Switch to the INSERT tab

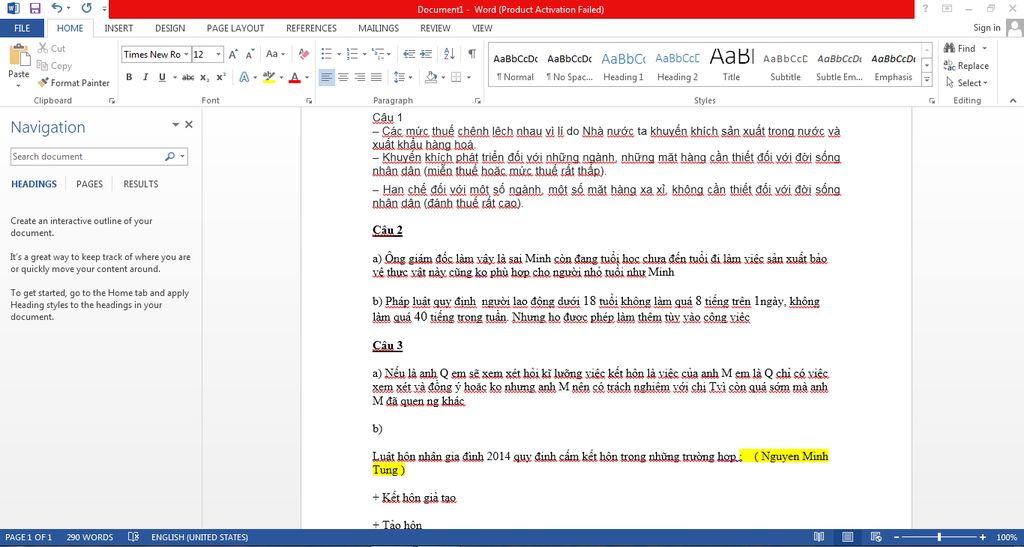pyautogui.click(x=118, y=28)
